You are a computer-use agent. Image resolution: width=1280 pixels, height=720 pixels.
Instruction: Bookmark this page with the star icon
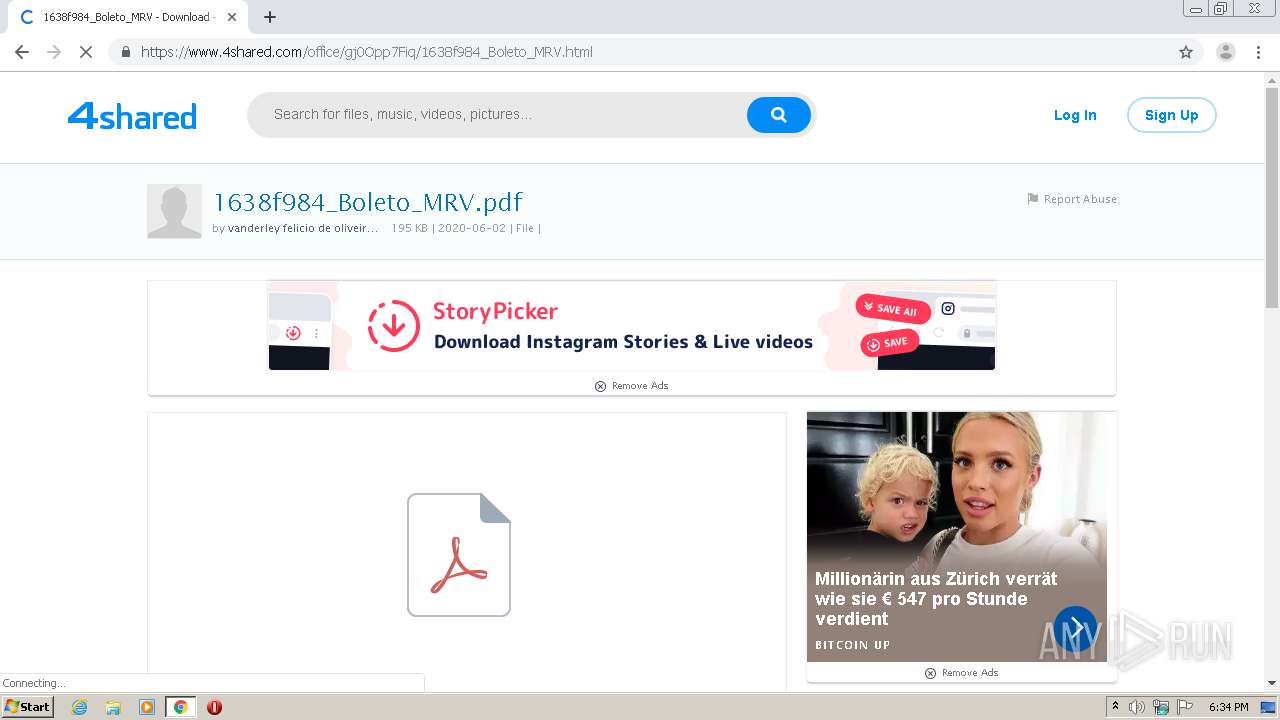coord(1186,52)
